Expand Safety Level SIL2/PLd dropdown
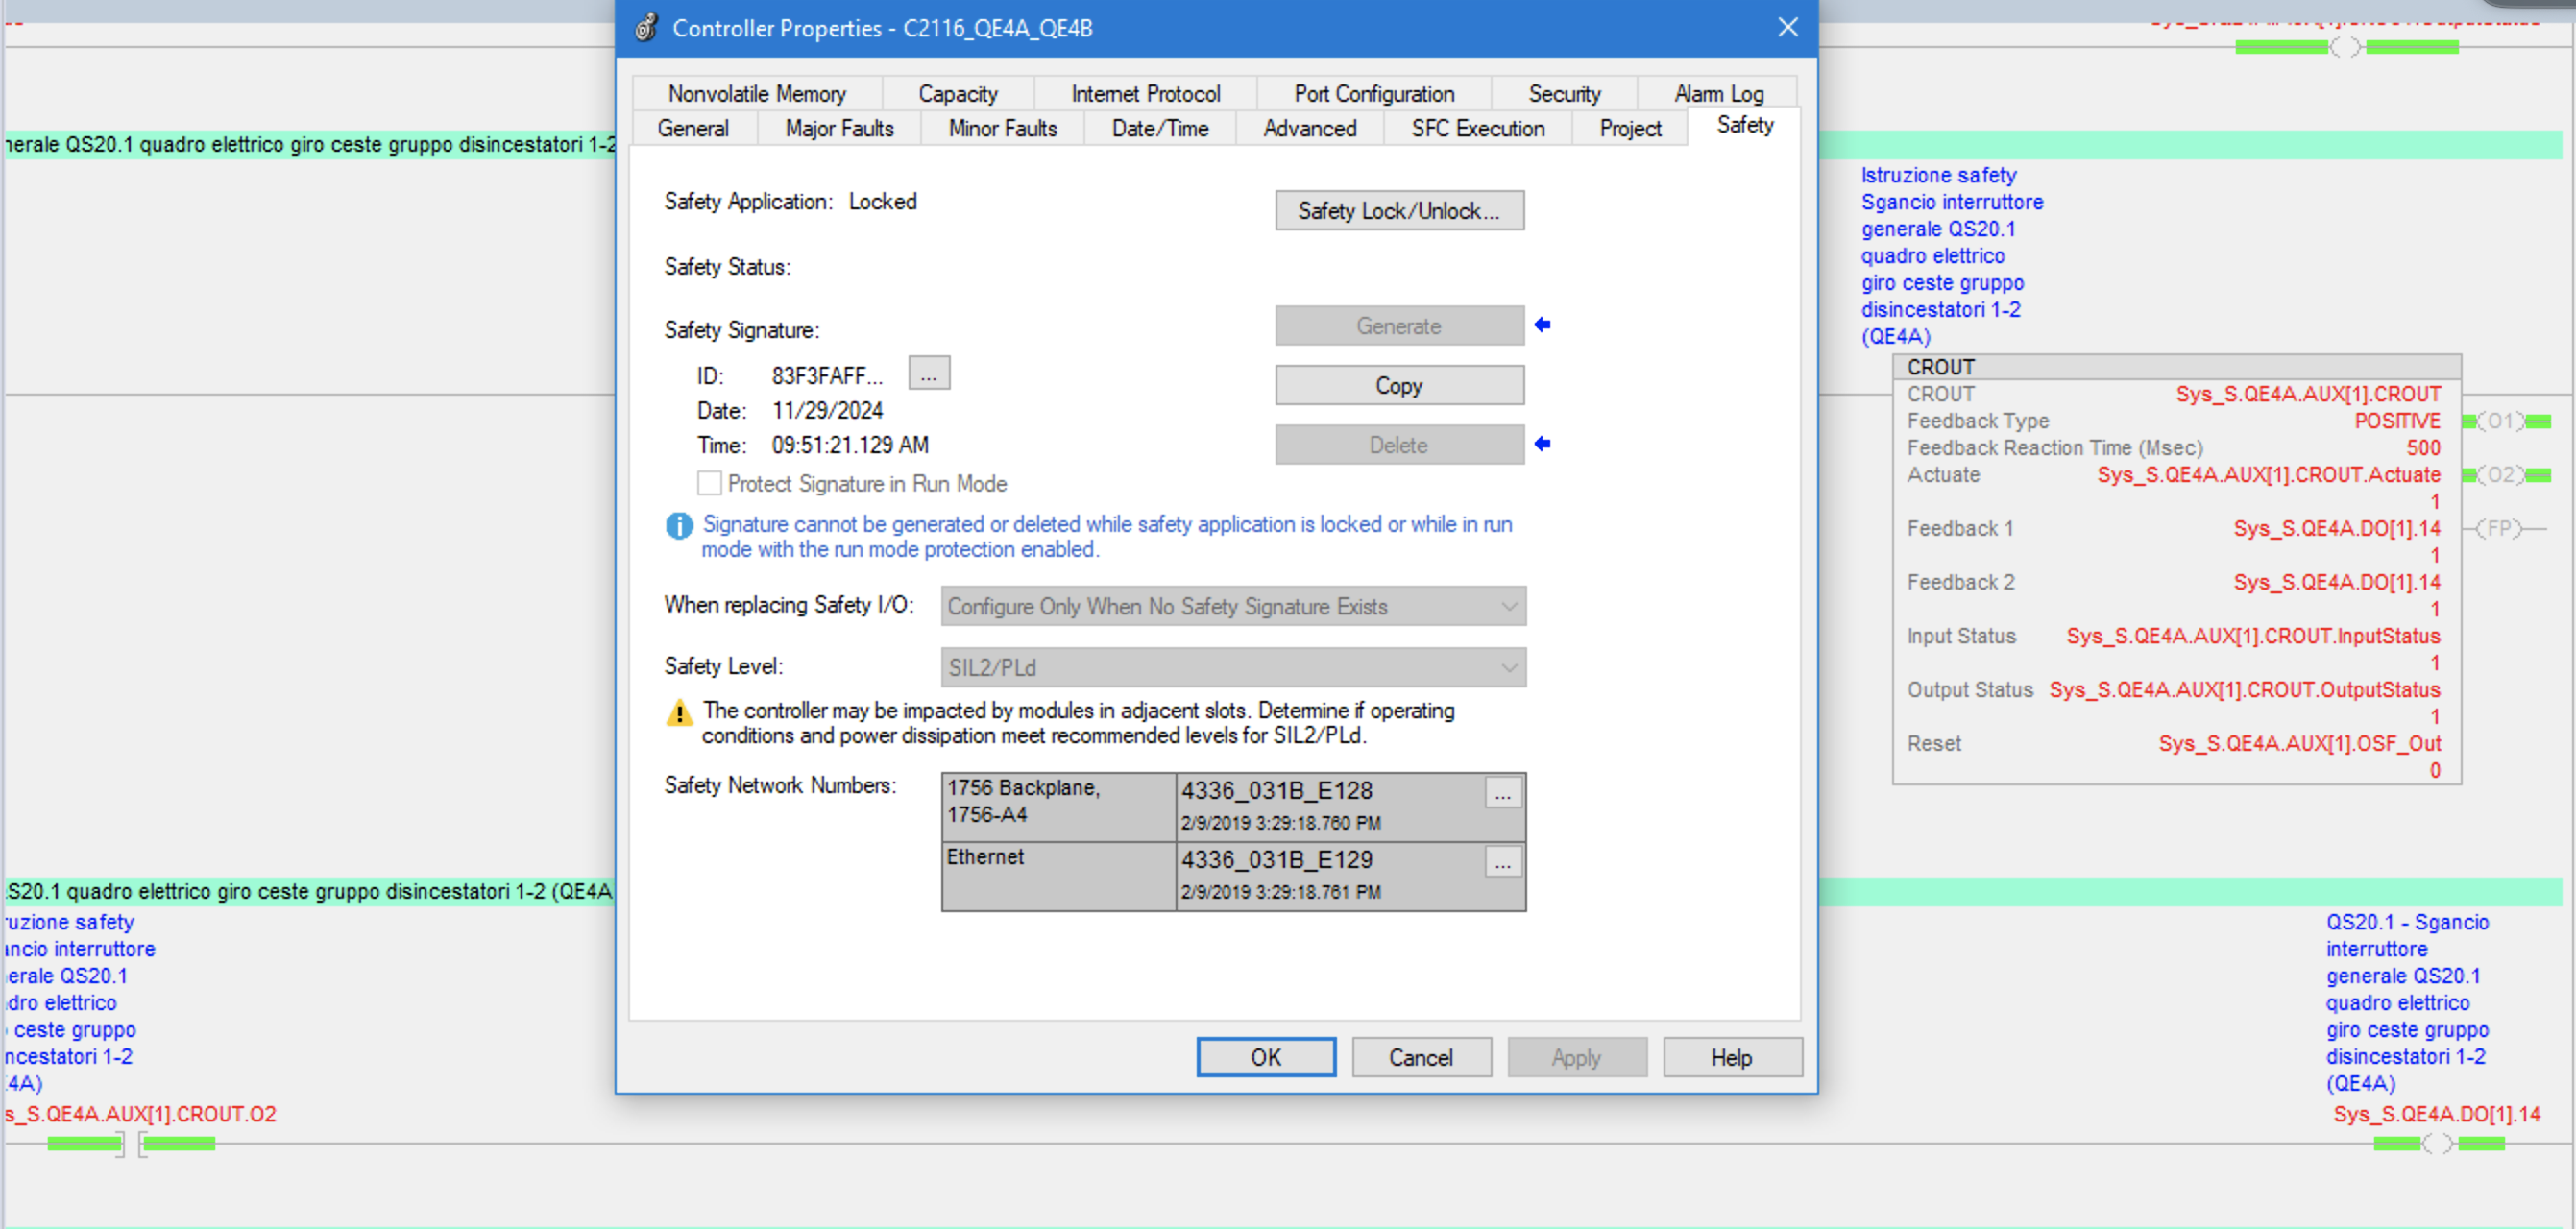The width and height of the screenshot is (2576, 1229). (1232, 667)
